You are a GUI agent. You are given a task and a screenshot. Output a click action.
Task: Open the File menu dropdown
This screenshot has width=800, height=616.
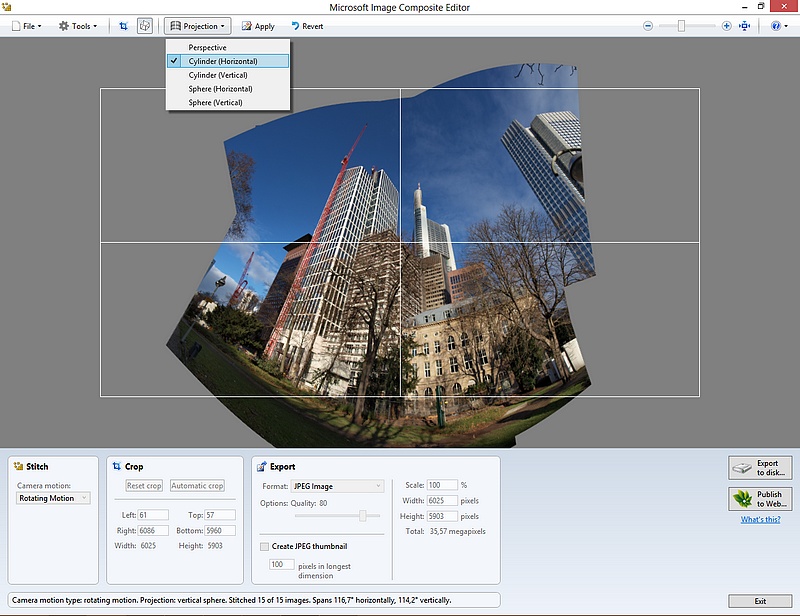coord(26,26)
